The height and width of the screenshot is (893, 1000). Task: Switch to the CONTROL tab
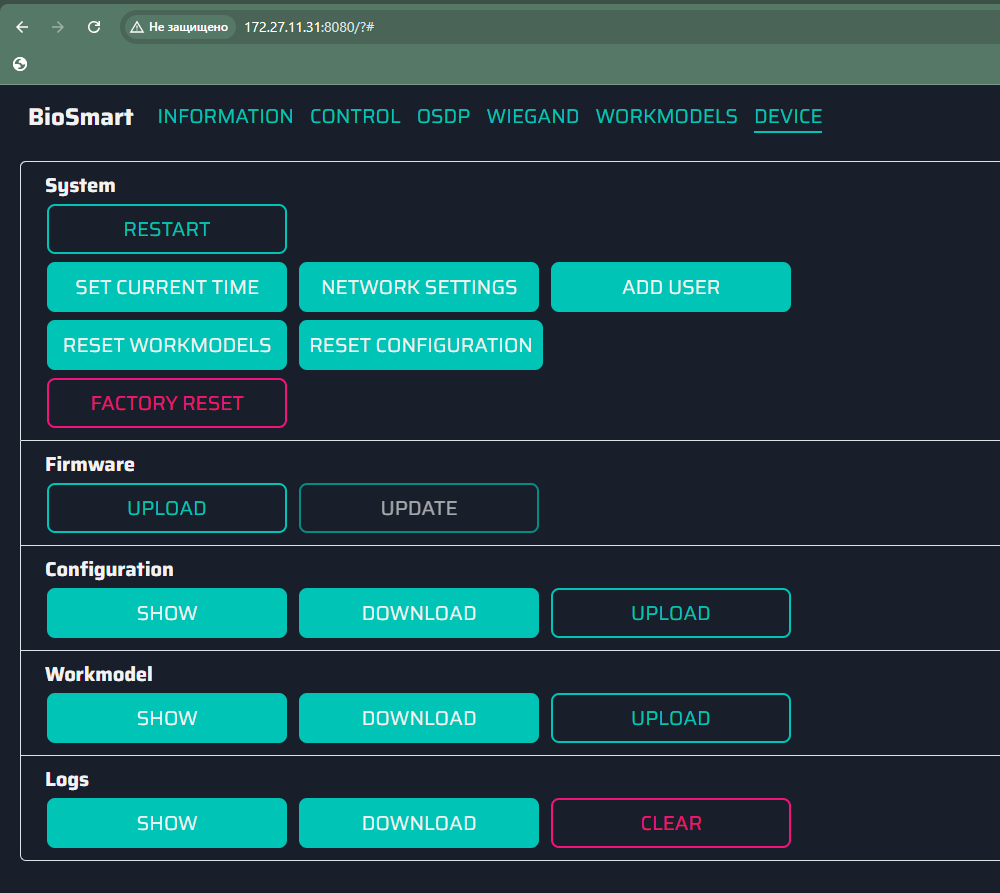click(x=355, y=116)
